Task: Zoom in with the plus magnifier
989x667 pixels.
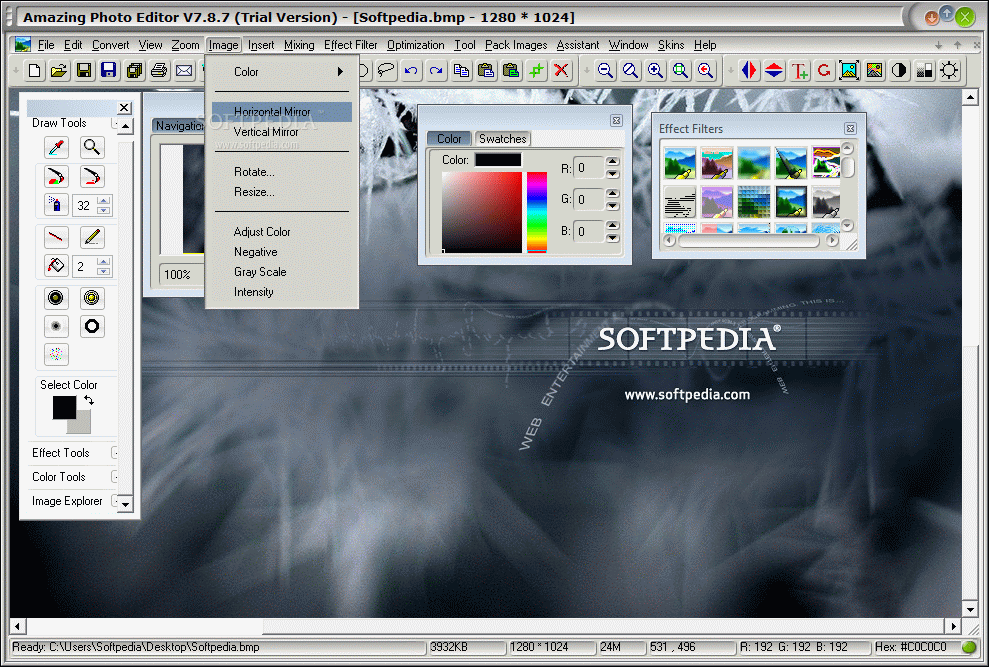Action: coord(655,70)
